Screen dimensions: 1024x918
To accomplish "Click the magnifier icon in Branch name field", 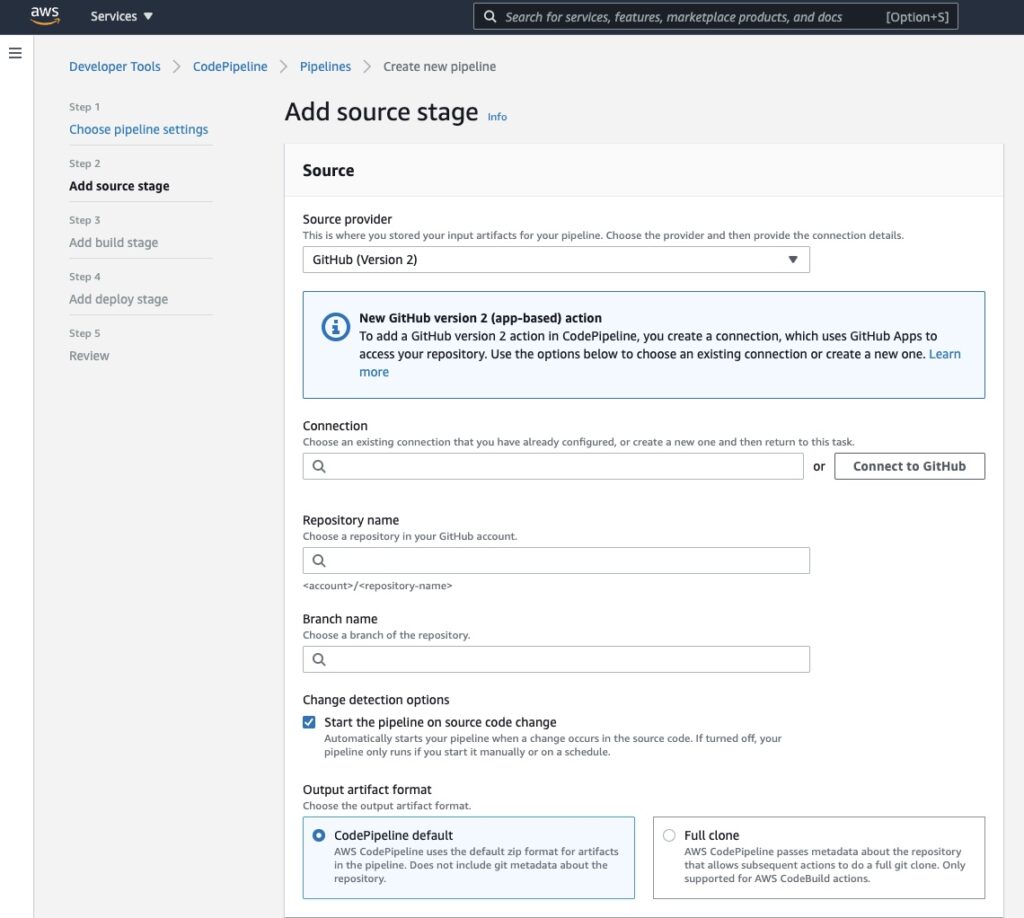I will click(319, 660).
